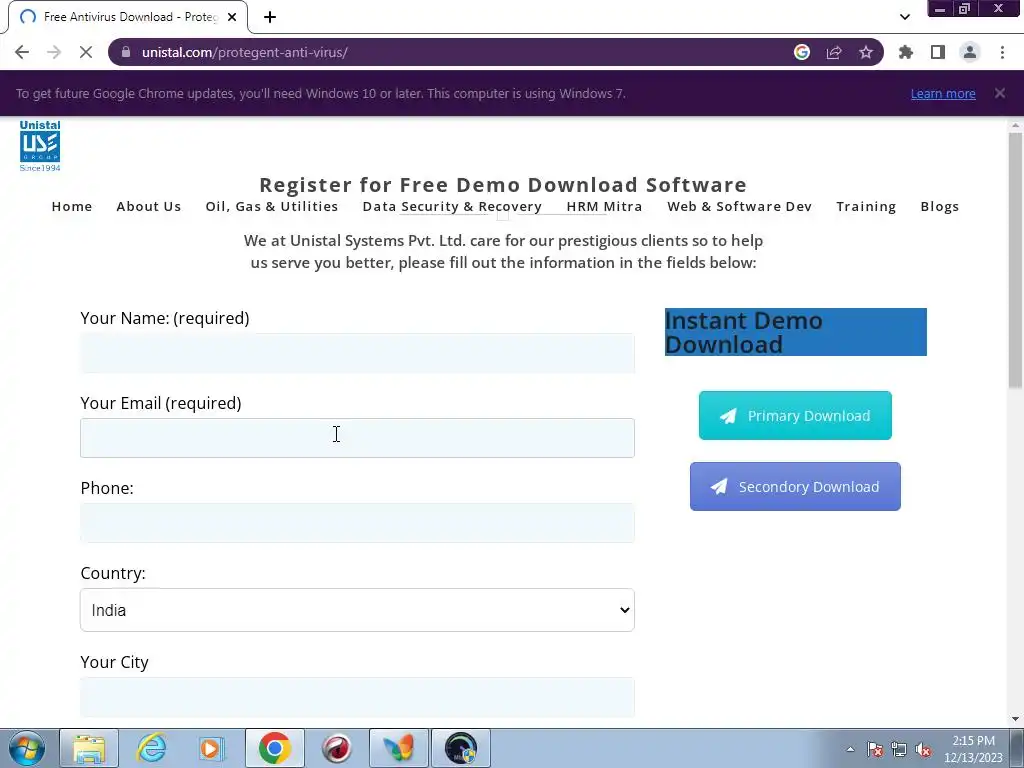Open the Windows Start menu
The image size is (1024, 768).
click(27, 748)
